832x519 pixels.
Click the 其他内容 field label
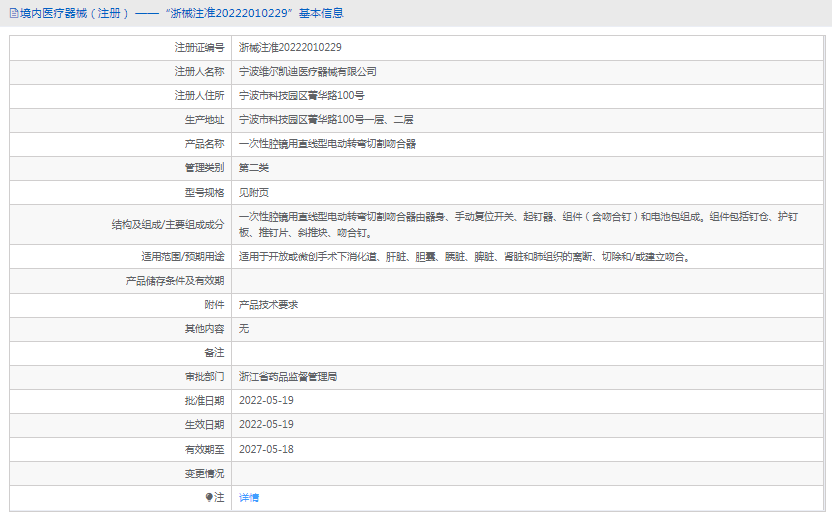coord(204,328)
